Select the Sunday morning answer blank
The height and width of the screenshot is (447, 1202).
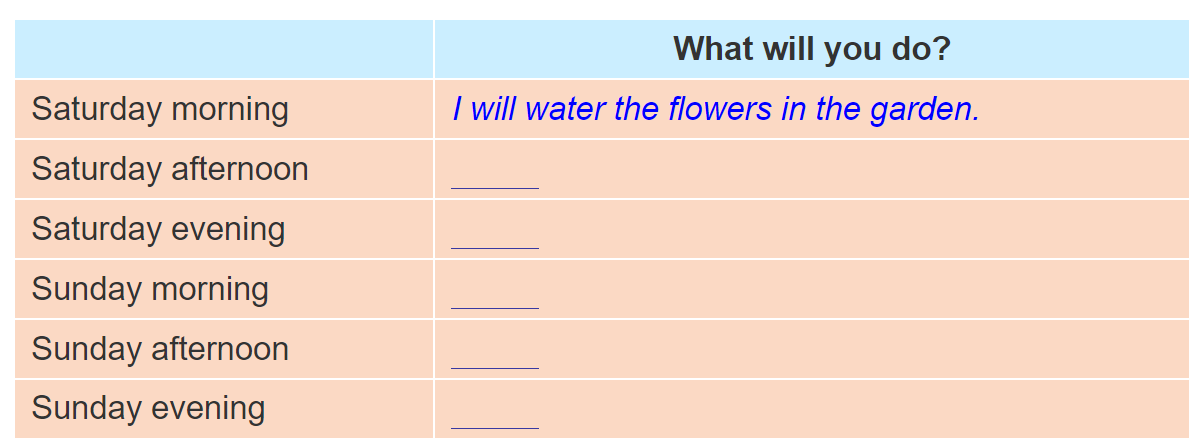point(495,298)
